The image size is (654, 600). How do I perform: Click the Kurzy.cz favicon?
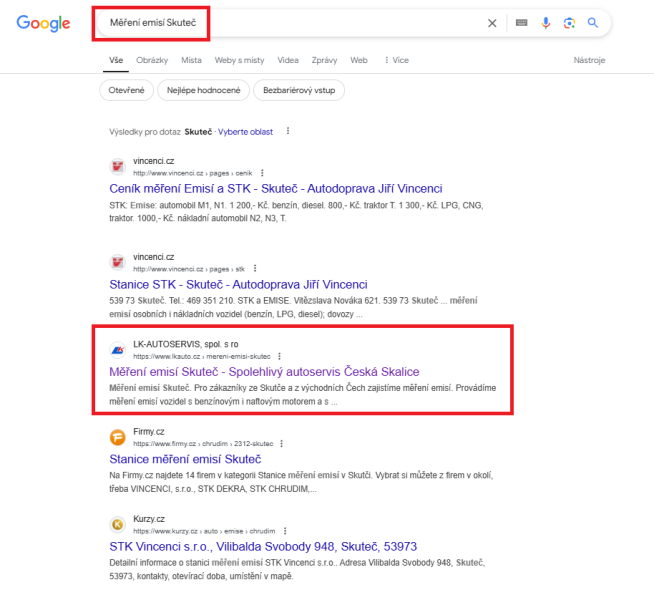(118, 525)
